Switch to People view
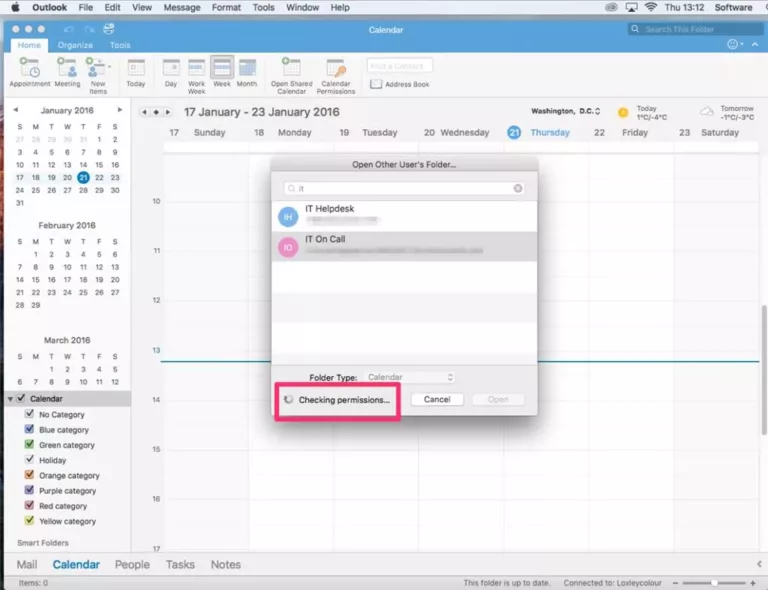 pos(132,565)
